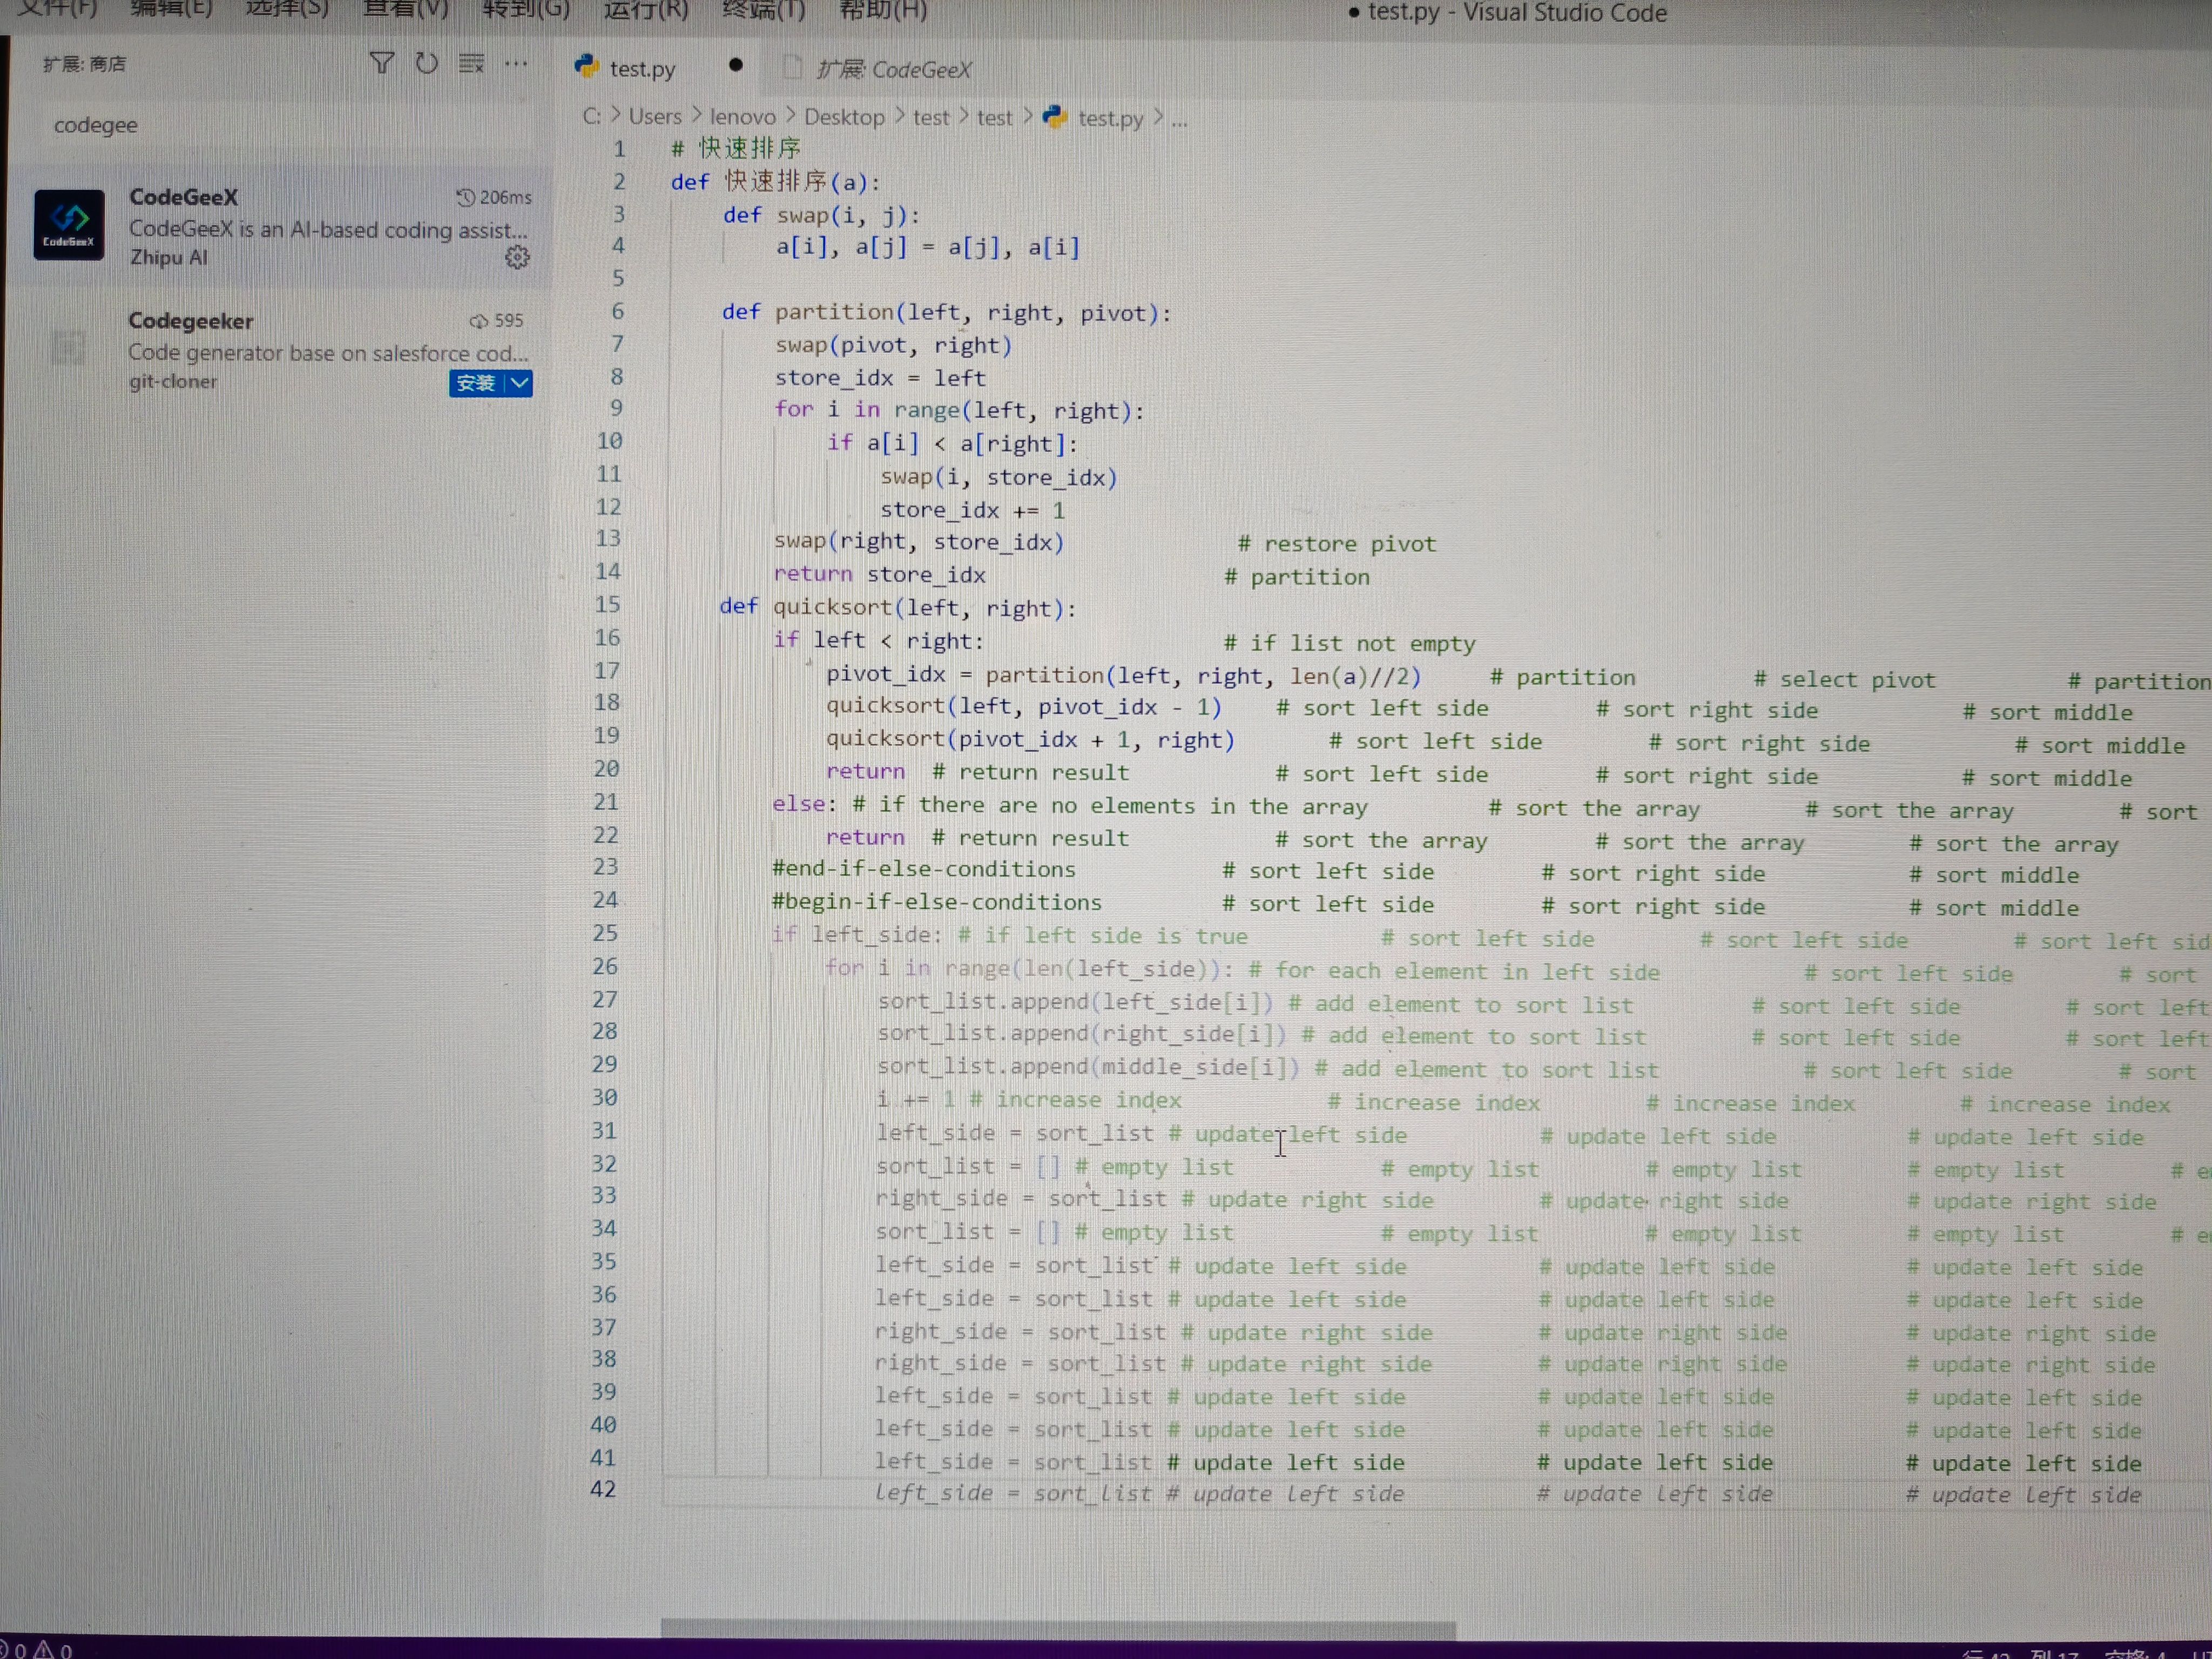Viewport: 2212px width, 1659px height.
Task: Open CodeGeeX manage gear icon
Action: (517, 258)
